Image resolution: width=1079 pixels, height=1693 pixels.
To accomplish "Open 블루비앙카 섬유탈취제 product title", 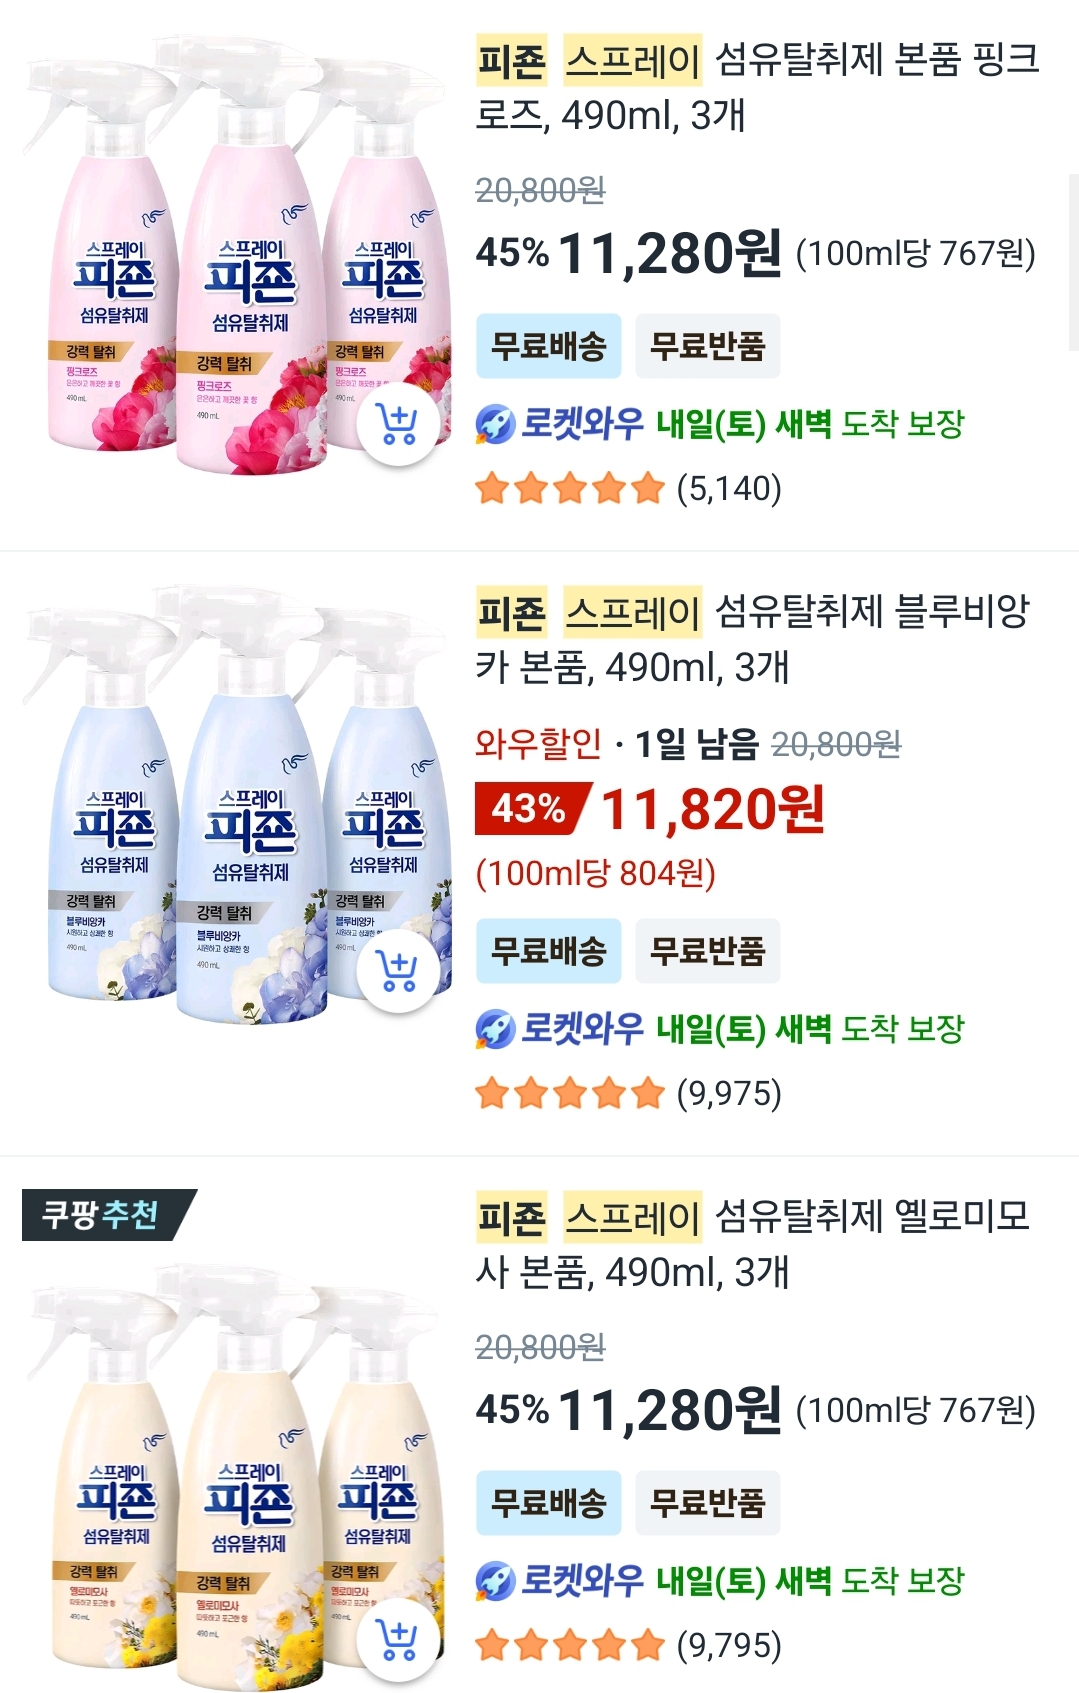I will pos(752,638).
